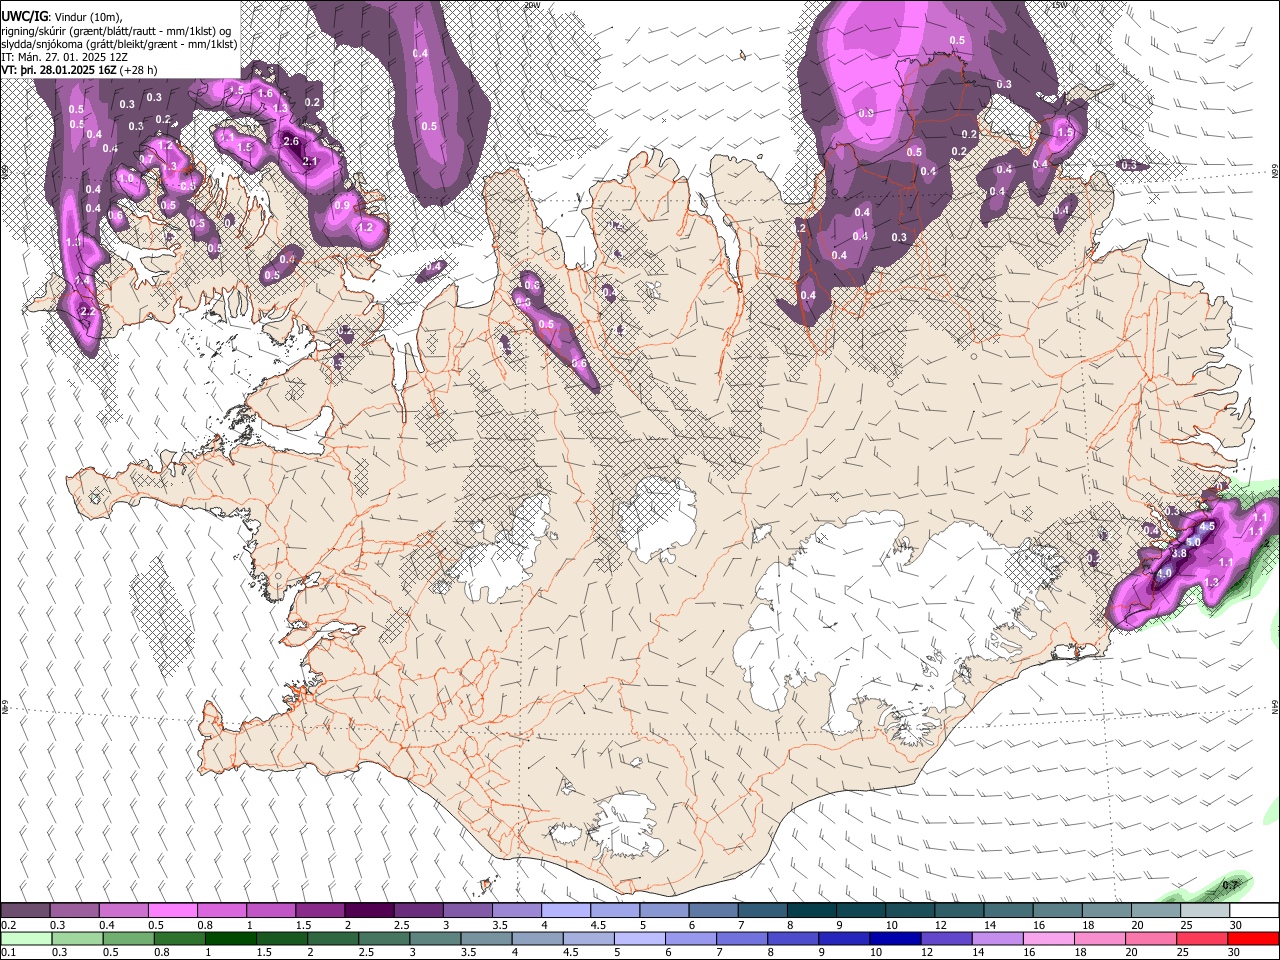Select the darkest purple 2 swatch in upper legend
The width and height of the screenshot is (1280, 960).
[369, 911]
